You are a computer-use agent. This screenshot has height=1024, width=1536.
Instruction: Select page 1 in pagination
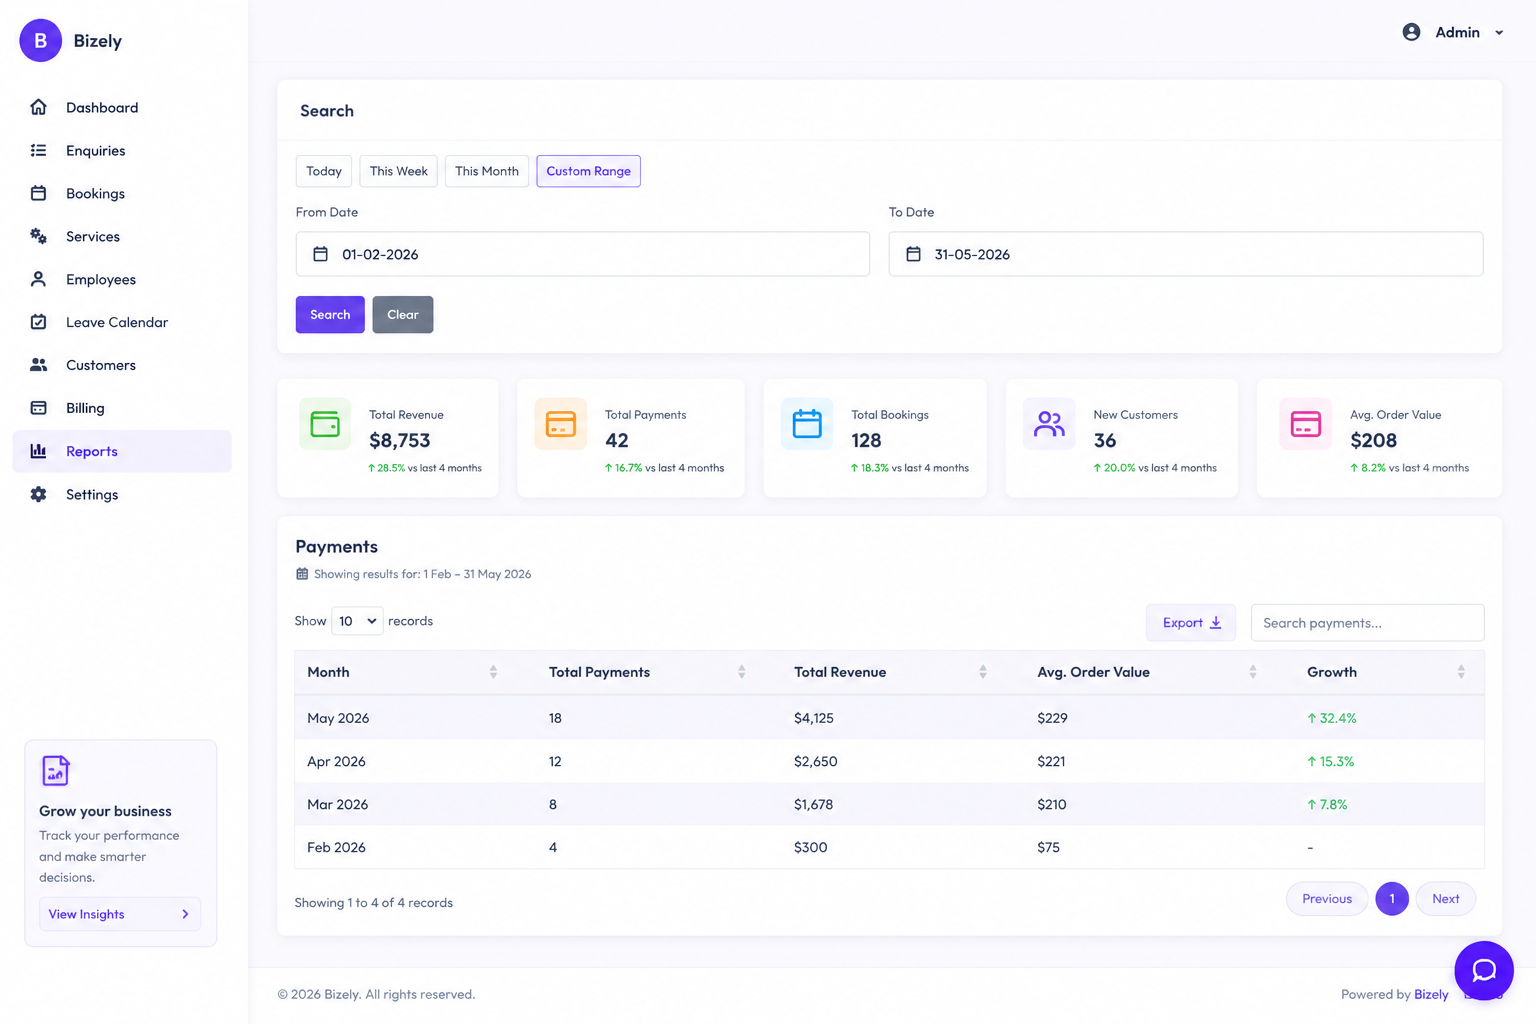(x=1392, y=899)
